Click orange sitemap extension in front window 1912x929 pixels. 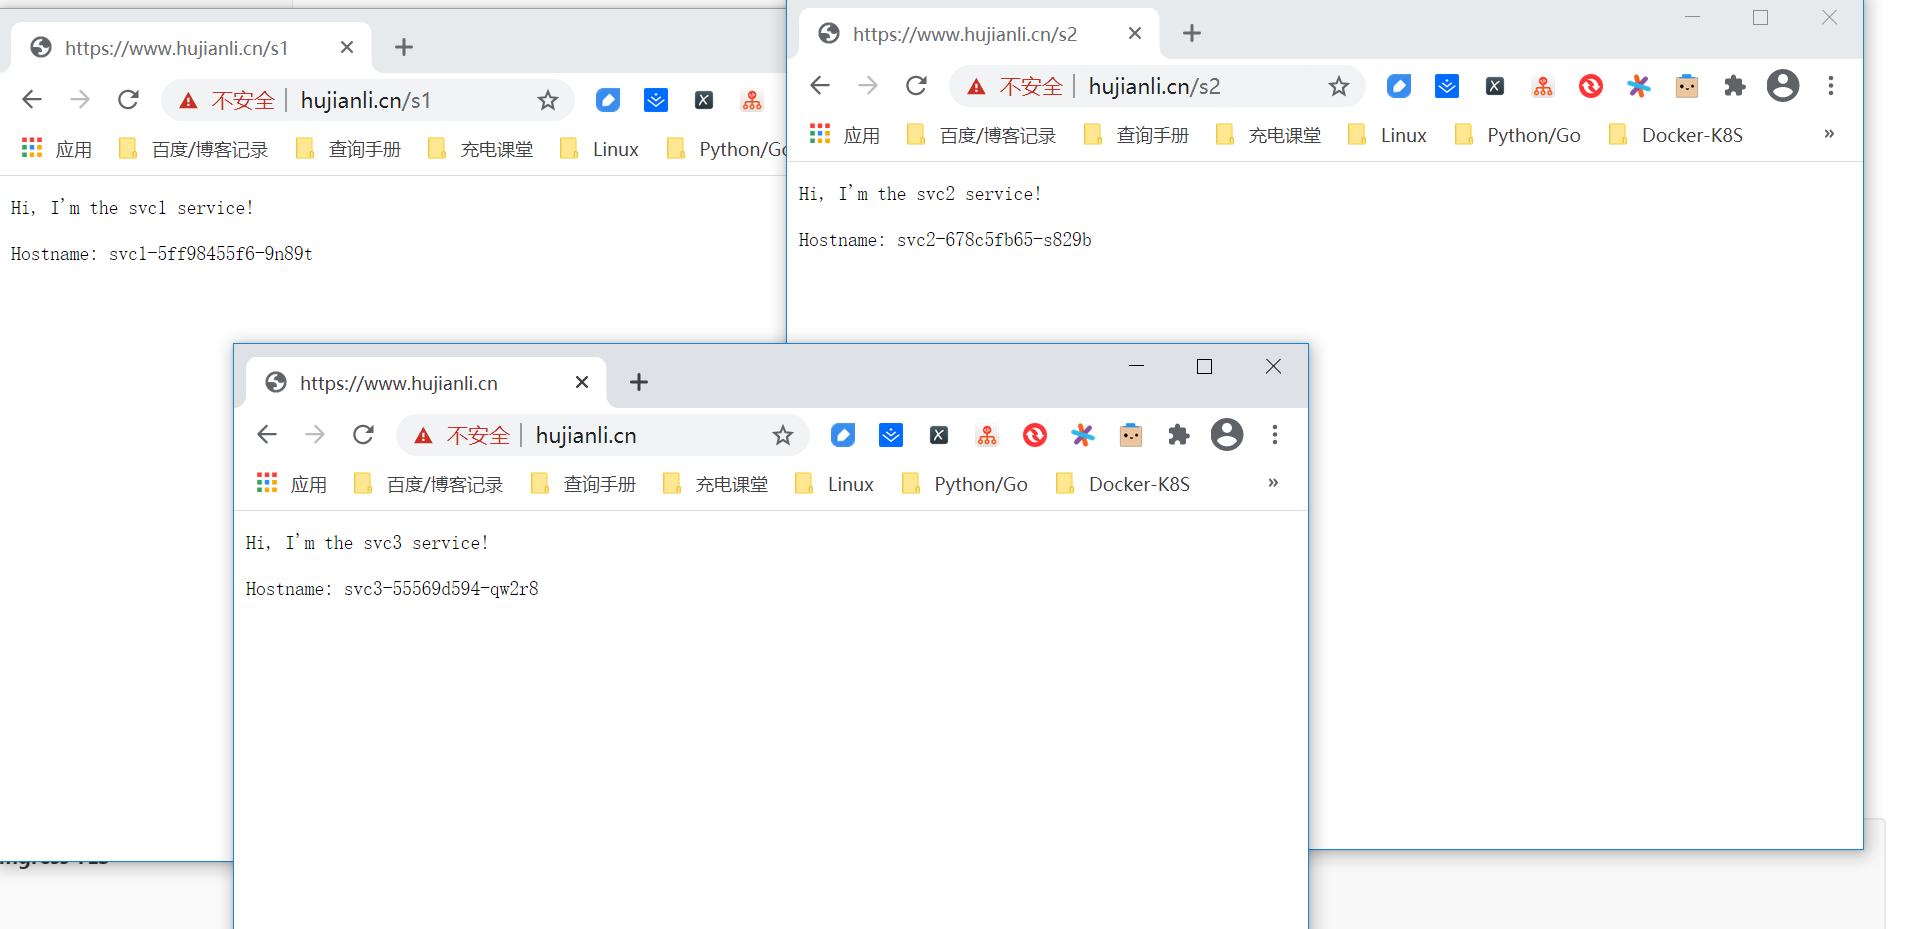pyautogui.click(x=987, y=435)
